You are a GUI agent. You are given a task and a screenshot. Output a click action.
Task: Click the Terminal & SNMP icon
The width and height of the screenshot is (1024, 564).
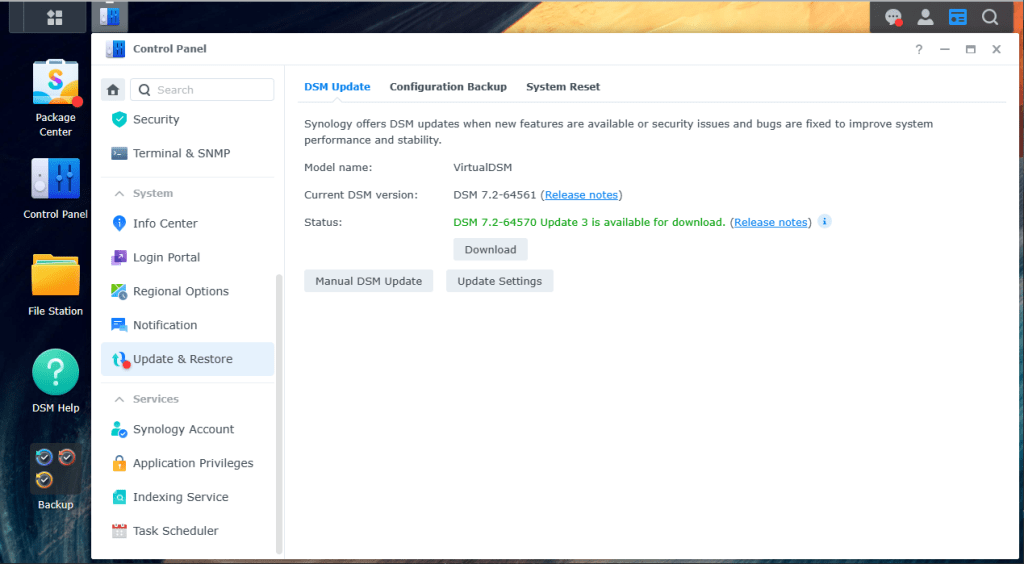pos(119,153)
